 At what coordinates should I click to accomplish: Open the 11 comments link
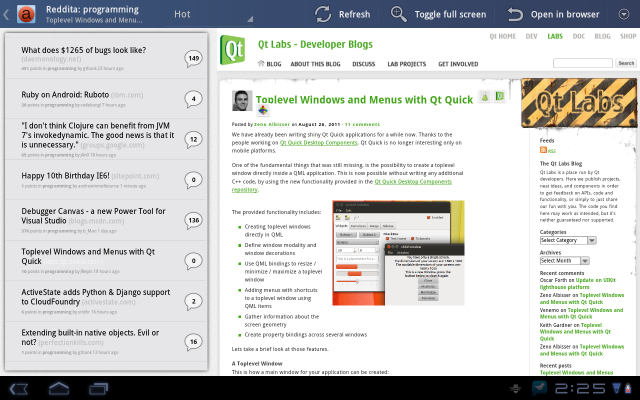(x=362, y=124)
